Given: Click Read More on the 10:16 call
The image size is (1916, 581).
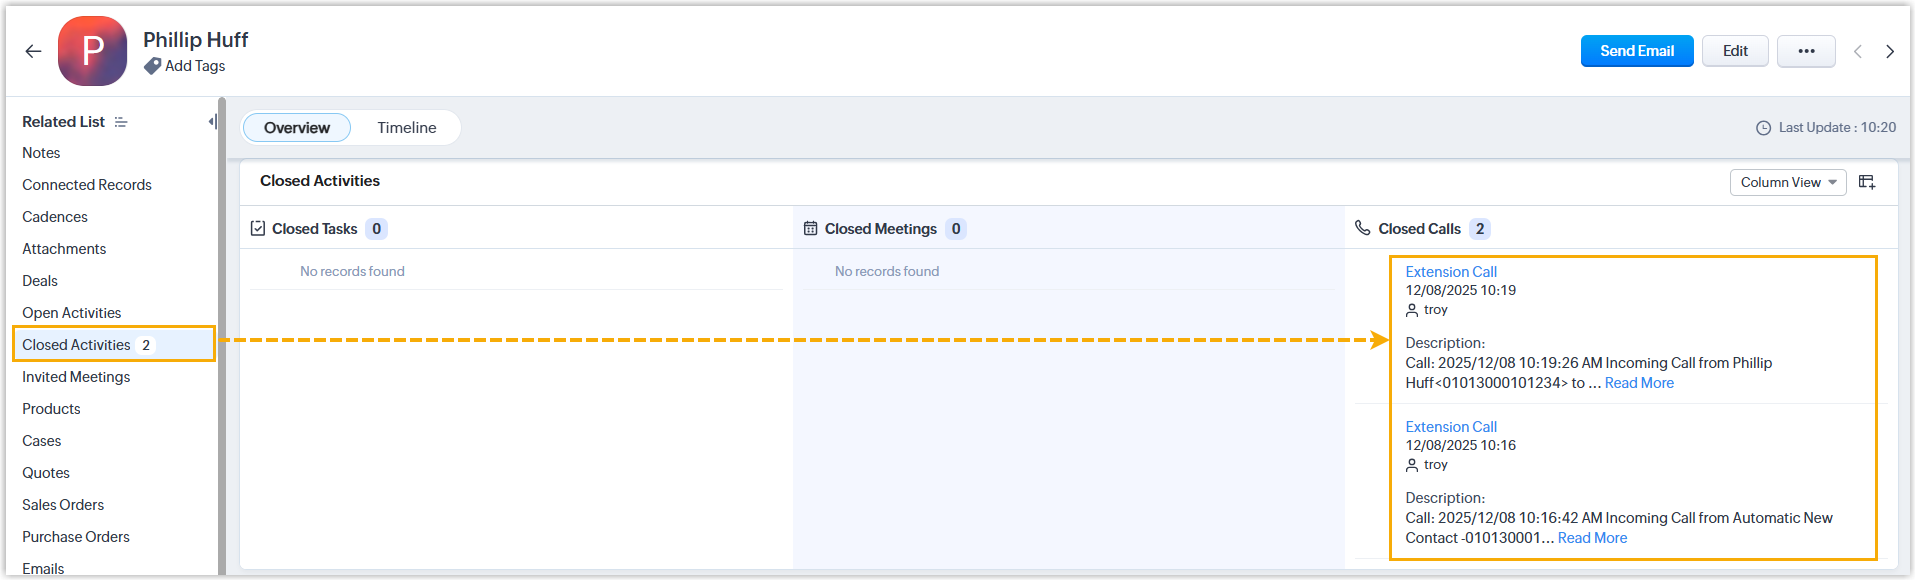Looking at the screenshot, I should 1592,538.
